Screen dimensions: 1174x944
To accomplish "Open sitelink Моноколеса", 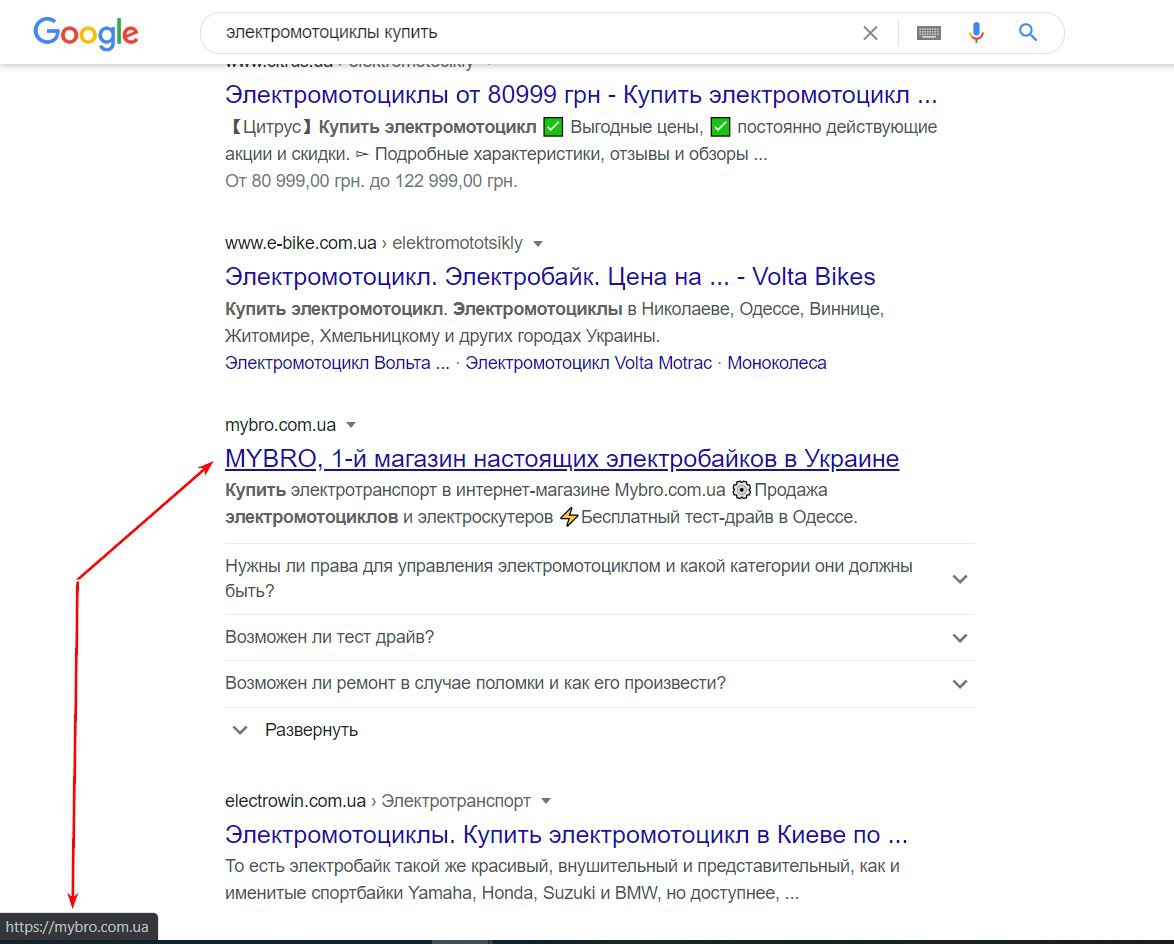I will (x=777, y=363).
